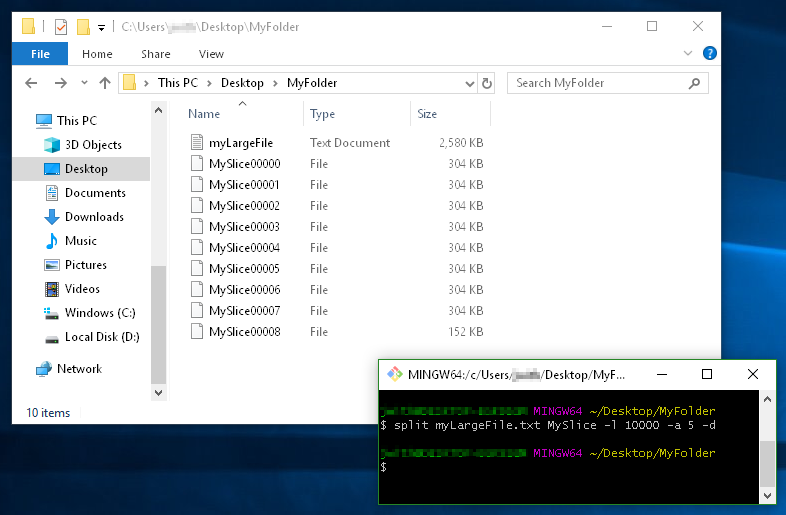Select the 3D Objects folder icon
Image resolution: width=786 pixels, height=515 pixels.
(52, 145)
